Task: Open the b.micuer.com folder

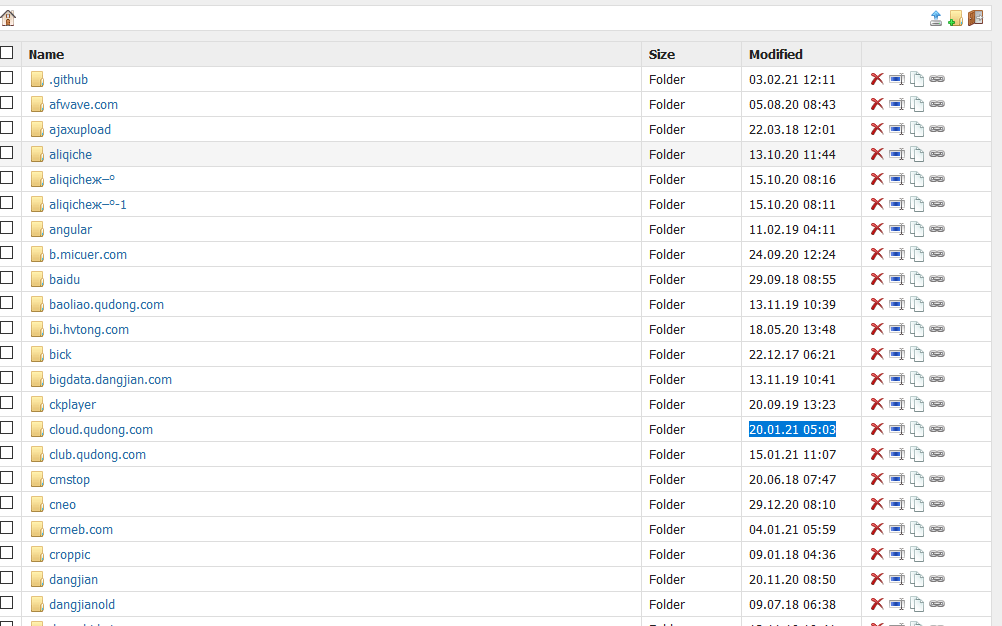Action: tap(88, 254)
